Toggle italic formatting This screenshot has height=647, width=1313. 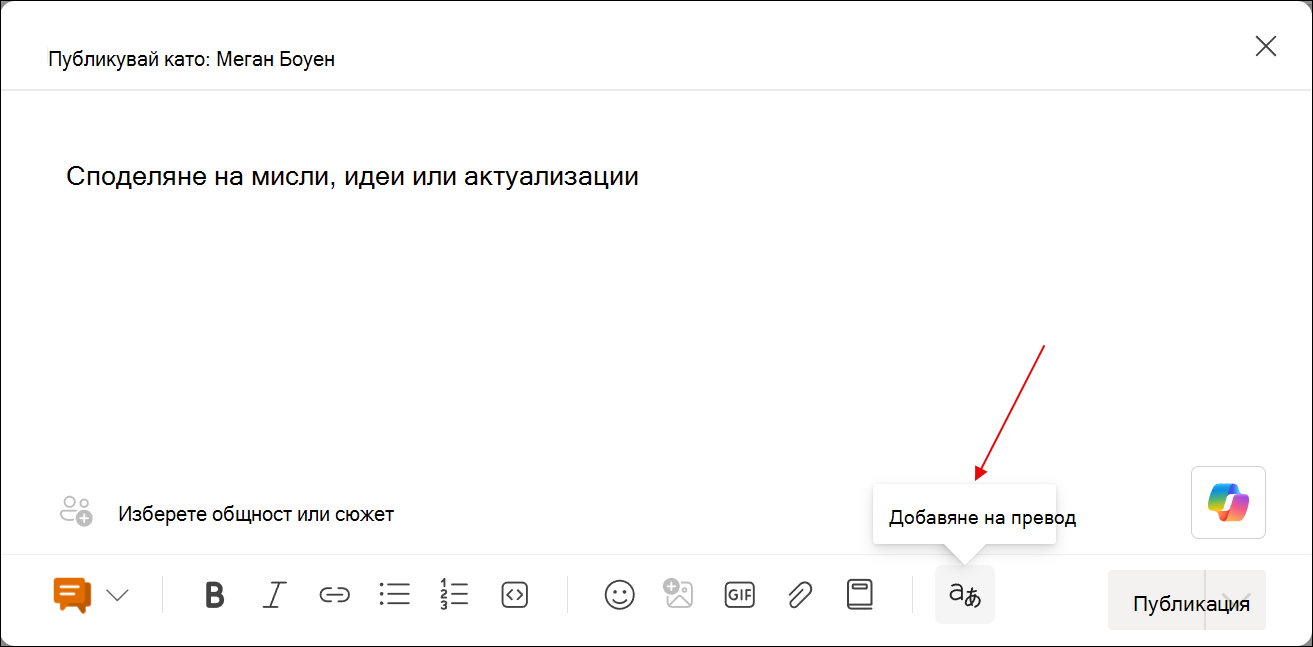(274, 595)
